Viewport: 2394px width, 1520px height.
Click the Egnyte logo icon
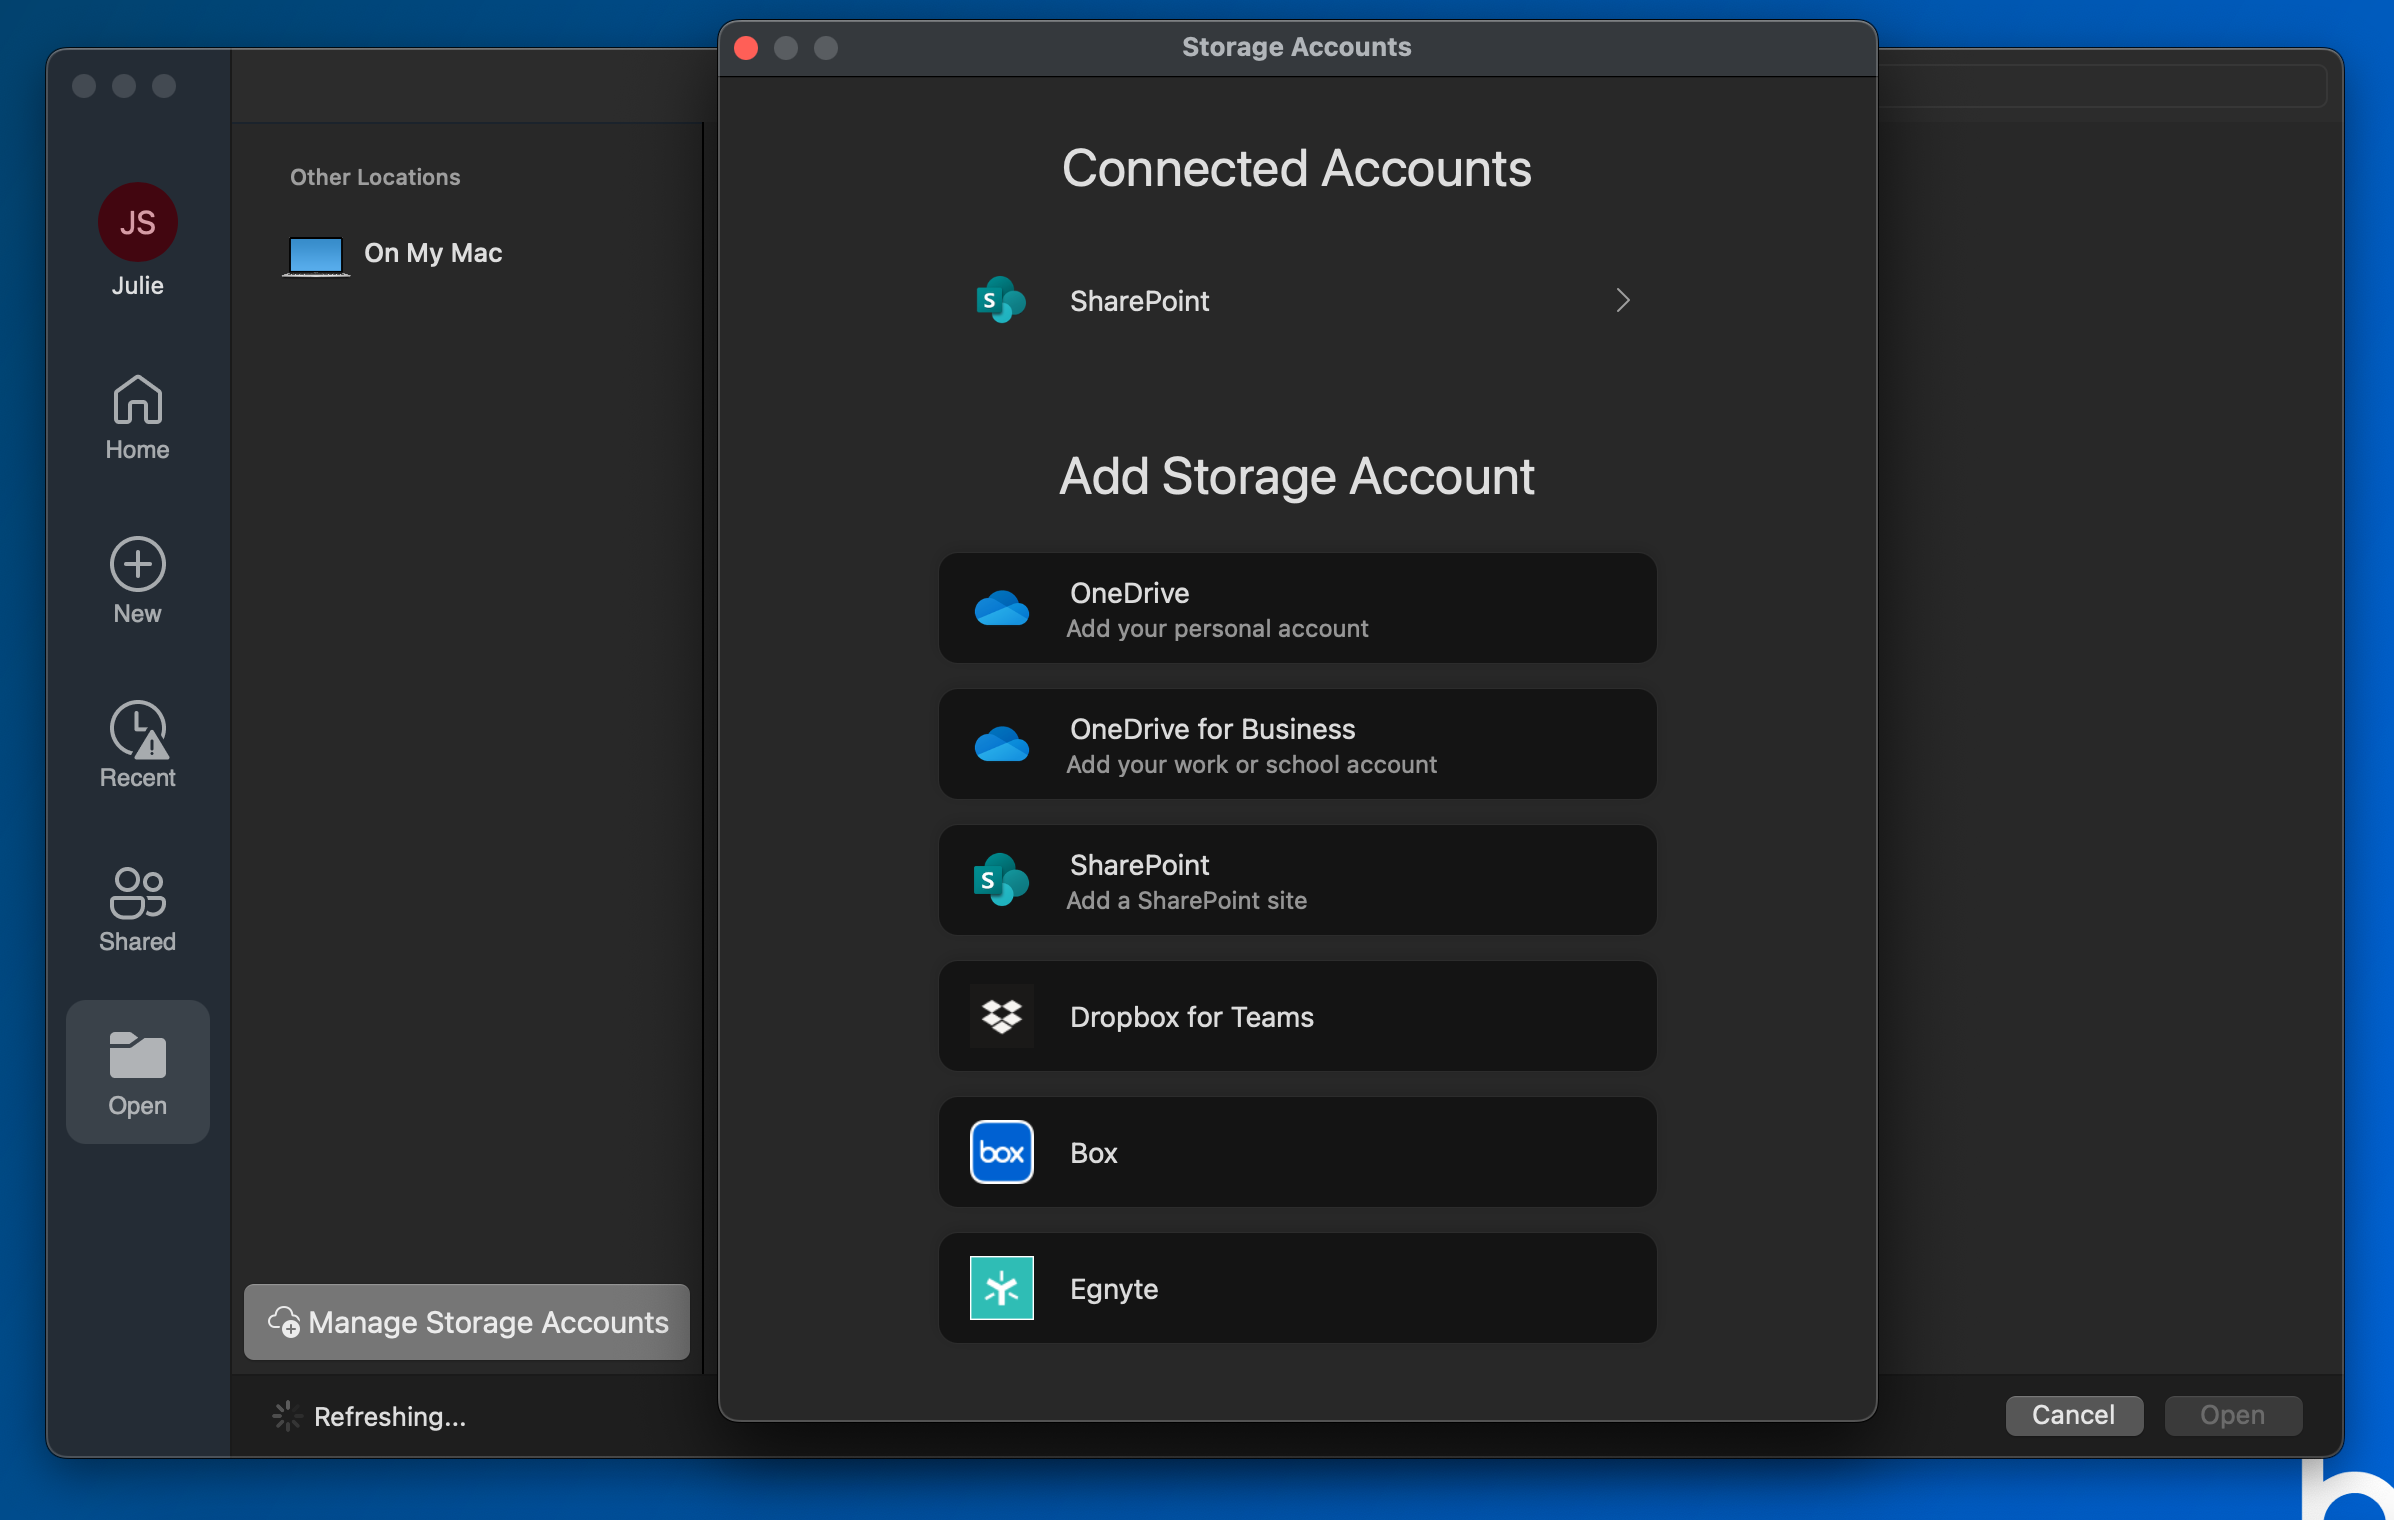(x=1001, y=1288)
